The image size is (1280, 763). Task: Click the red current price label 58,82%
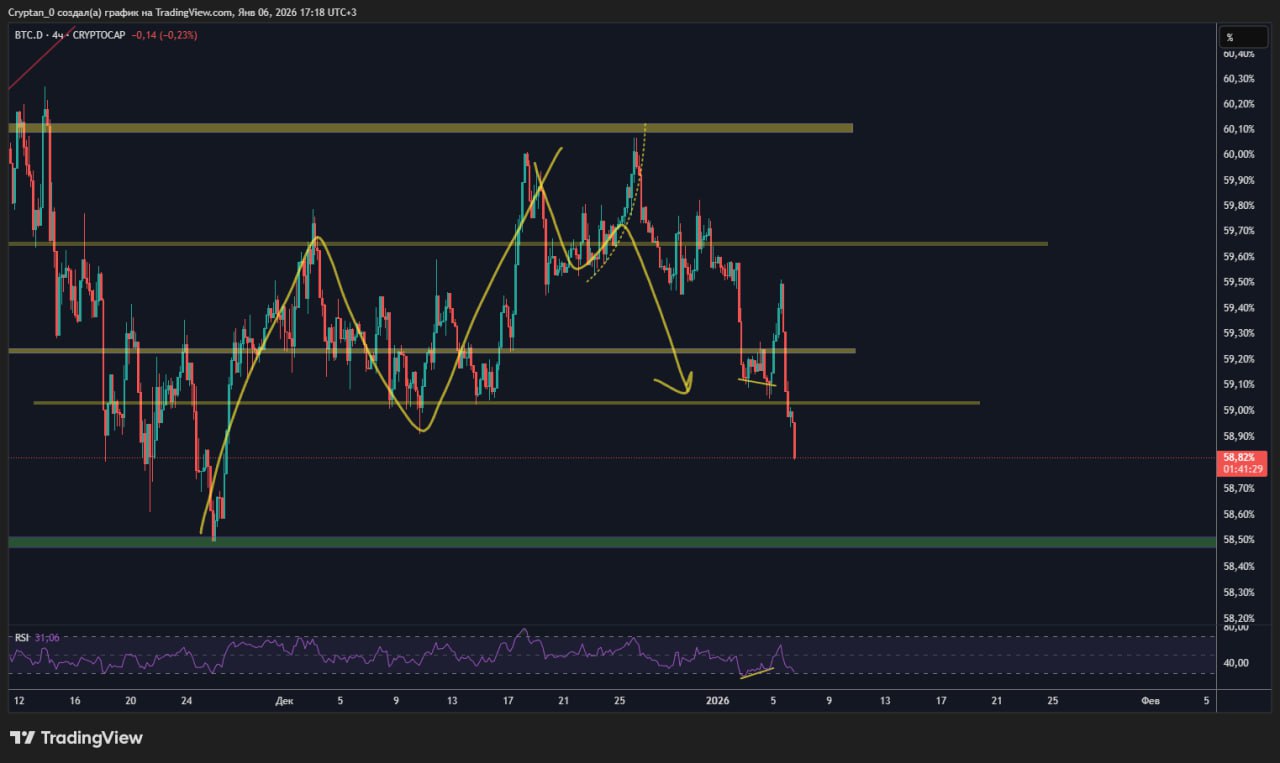click(1238, 457)
